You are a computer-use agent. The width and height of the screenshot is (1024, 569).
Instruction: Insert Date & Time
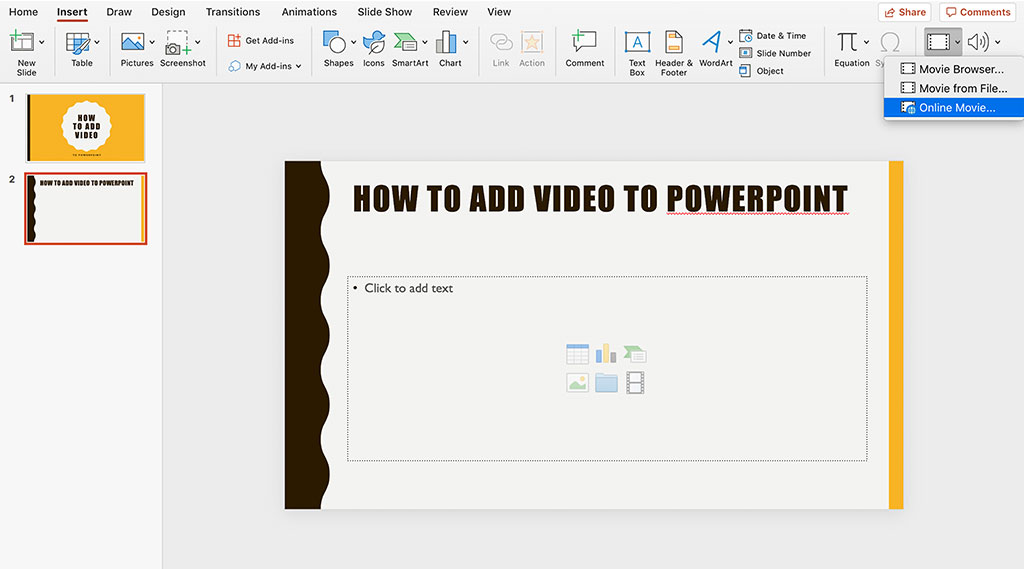pos(773,36)
